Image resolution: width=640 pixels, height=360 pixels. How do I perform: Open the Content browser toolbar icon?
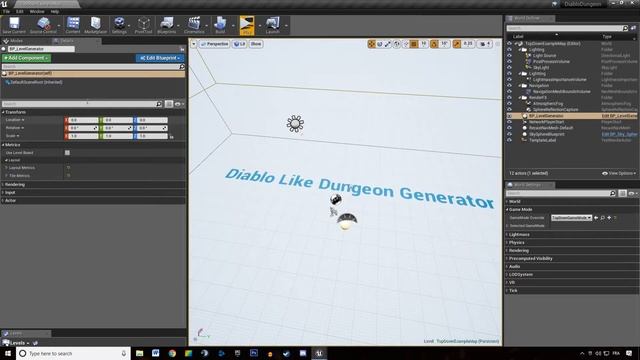tap(73, 25)
